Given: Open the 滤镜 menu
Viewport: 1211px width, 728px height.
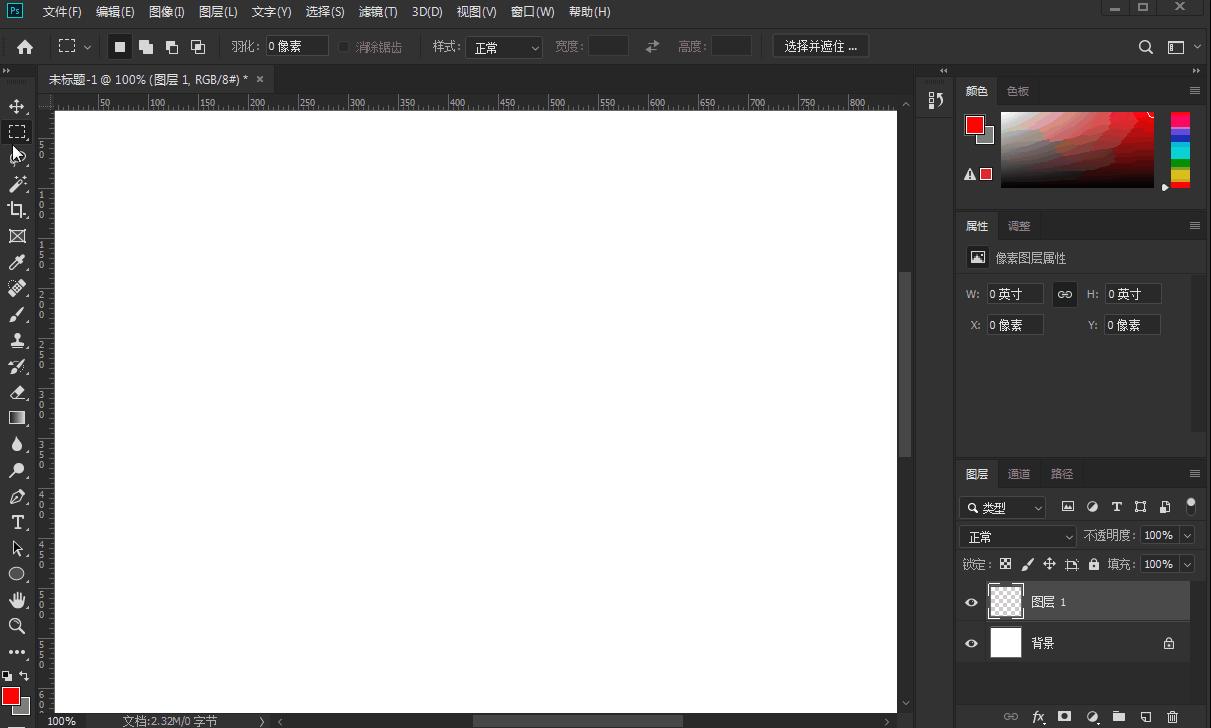Looking at the screenshot, I should (x=378, y=11).
